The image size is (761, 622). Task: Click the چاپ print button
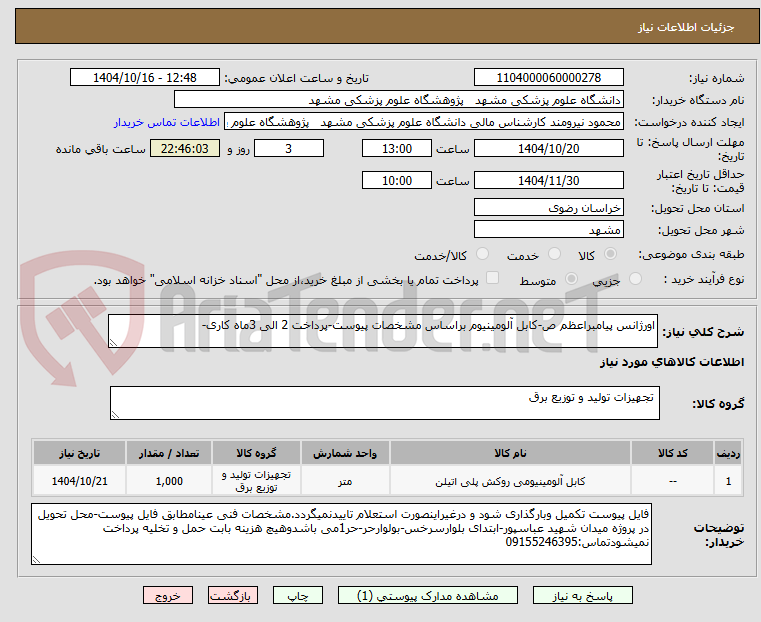(298, 595)
